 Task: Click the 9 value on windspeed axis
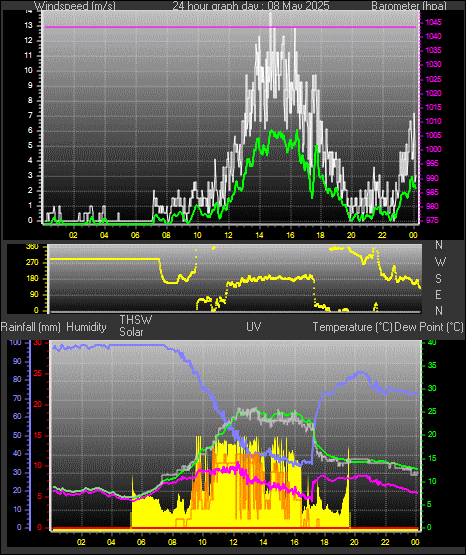click(x=30, y=85)
